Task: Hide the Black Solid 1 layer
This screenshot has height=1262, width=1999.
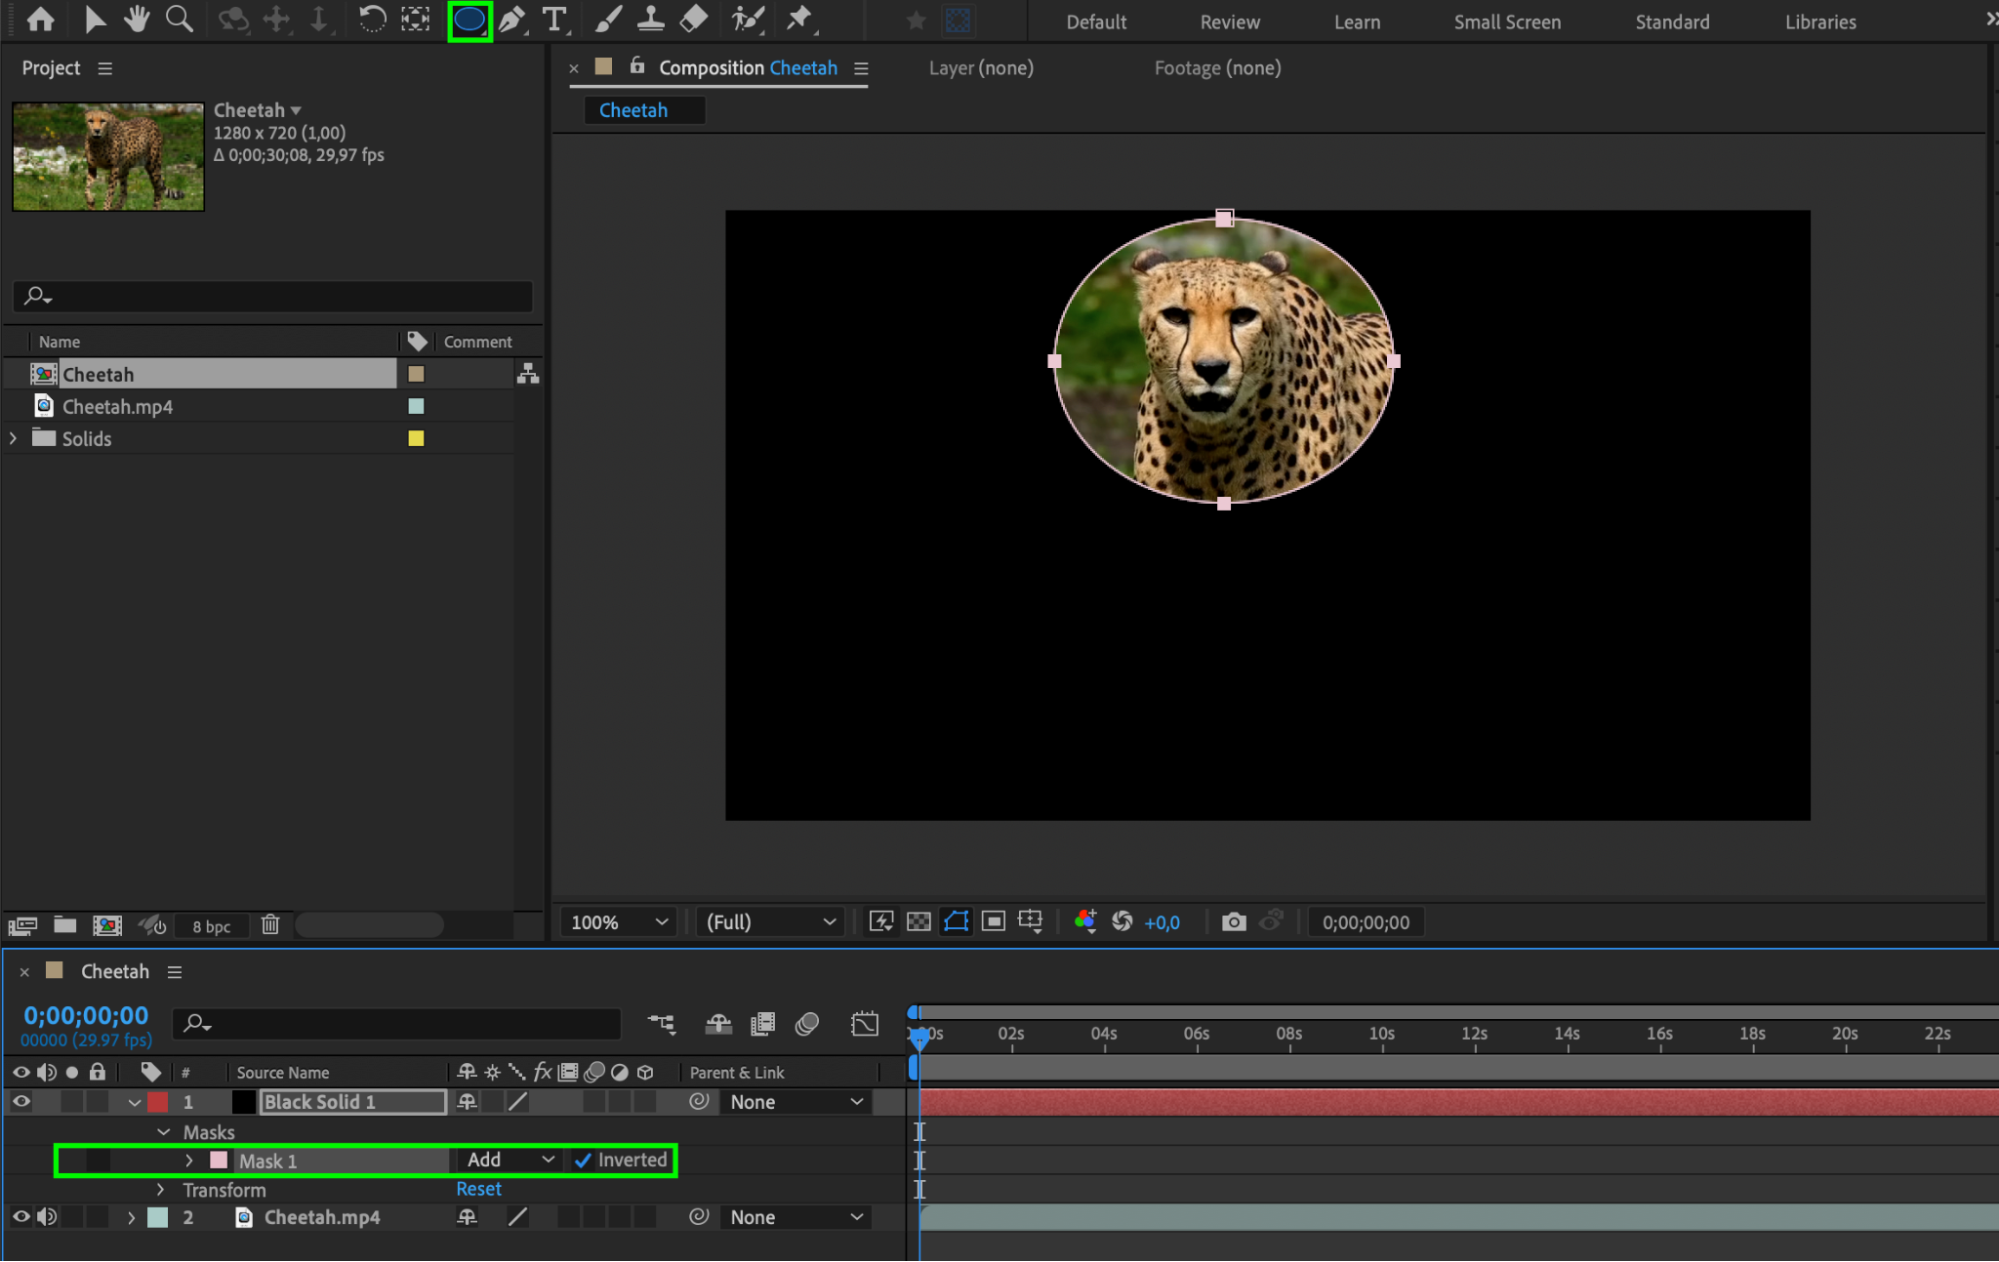Action: click(x=21, y=1102)
